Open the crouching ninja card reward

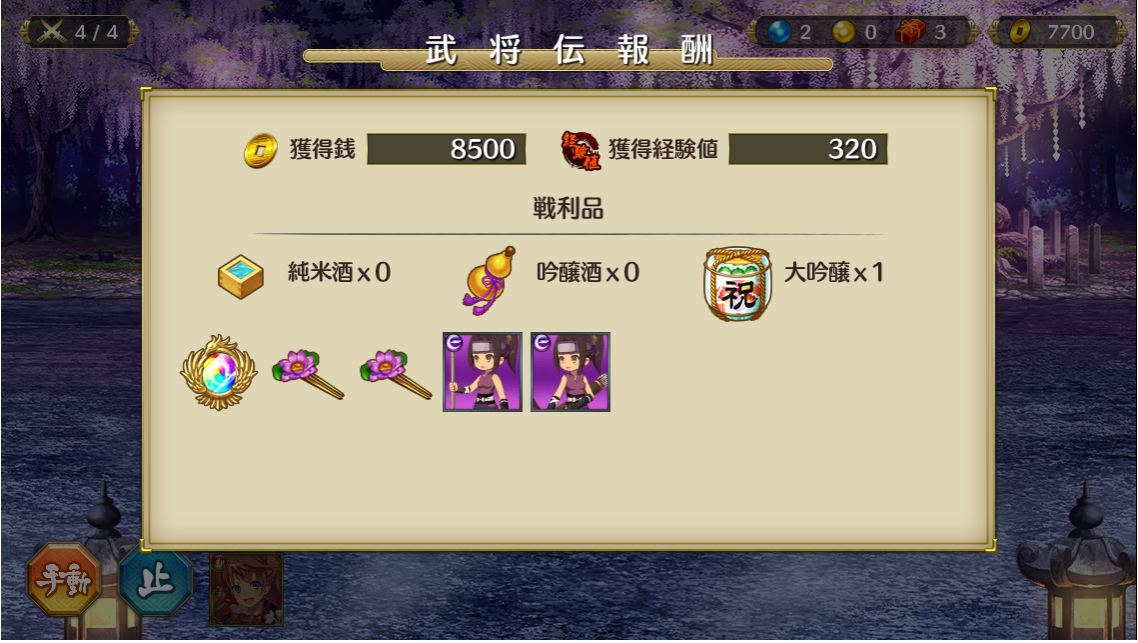click(x=570, y=372)
